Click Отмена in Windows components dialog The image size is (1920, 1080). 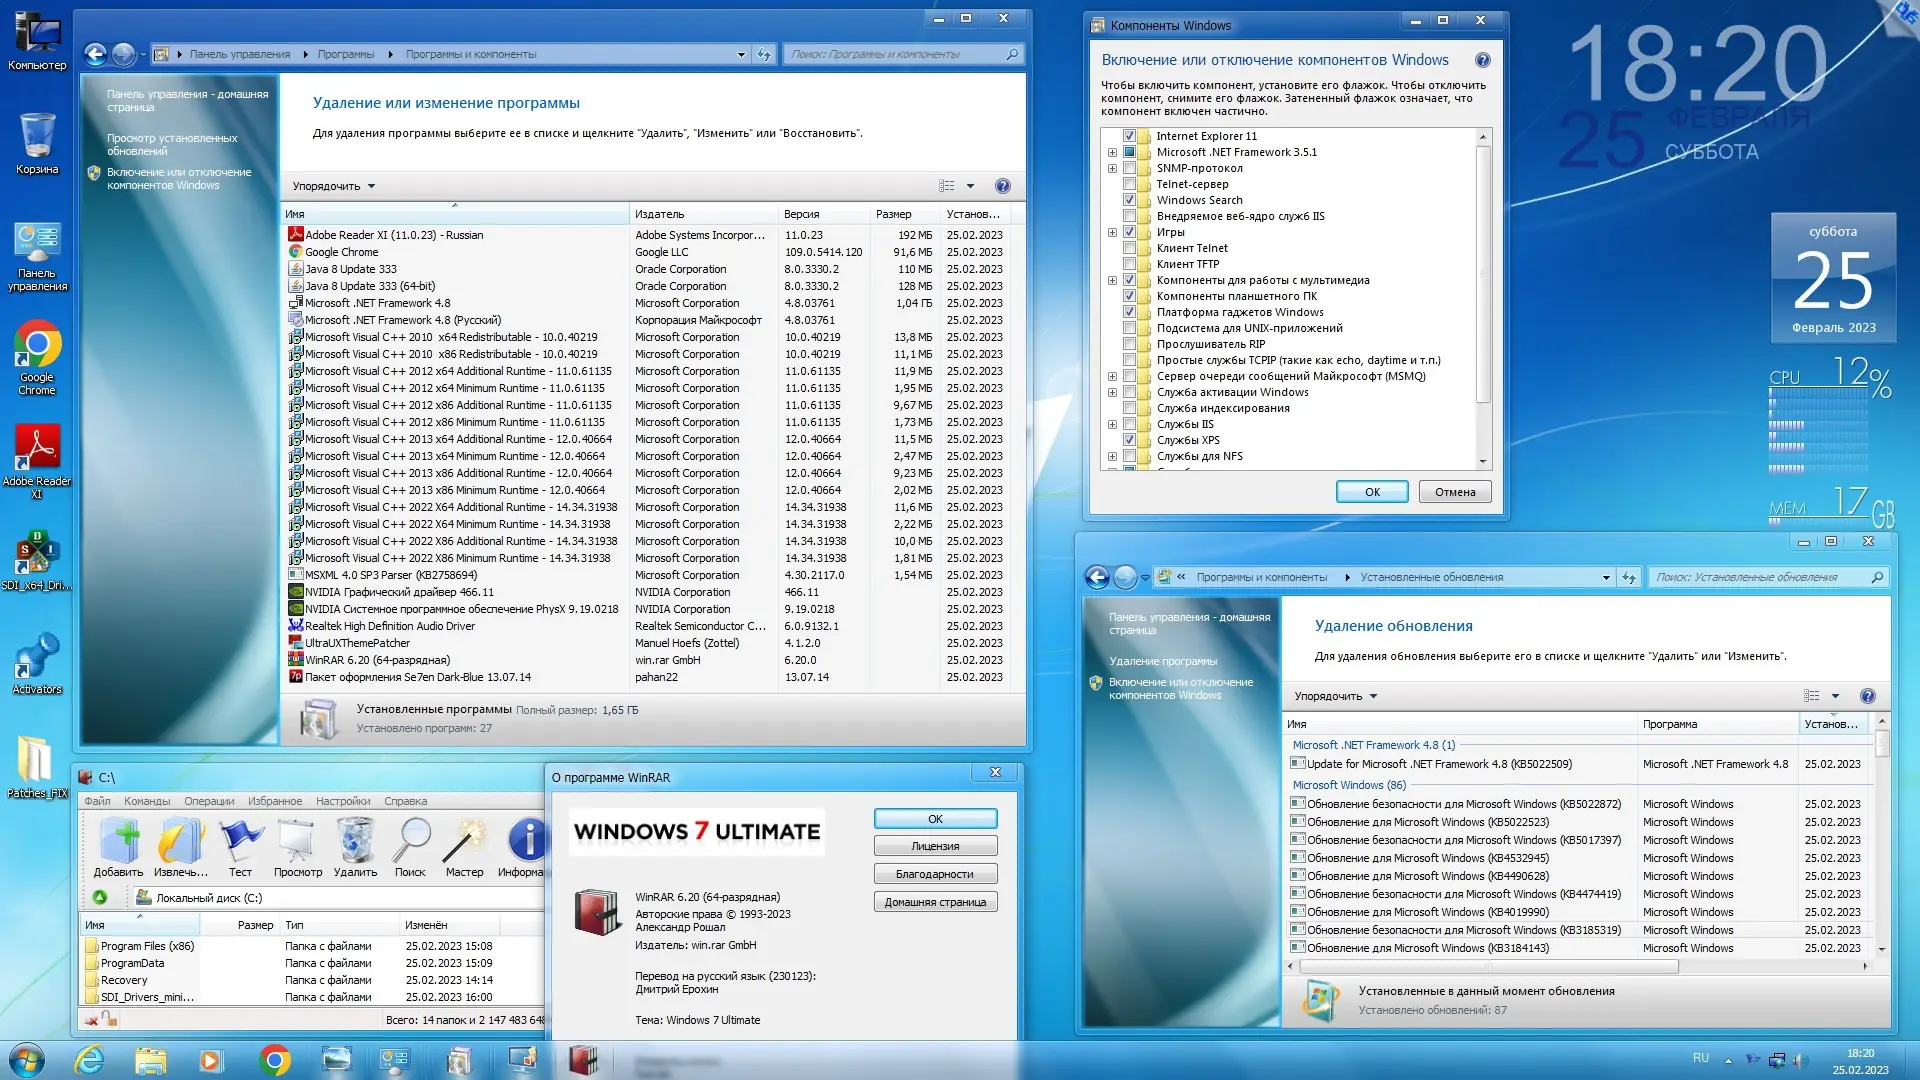(x=1454, y=492)
